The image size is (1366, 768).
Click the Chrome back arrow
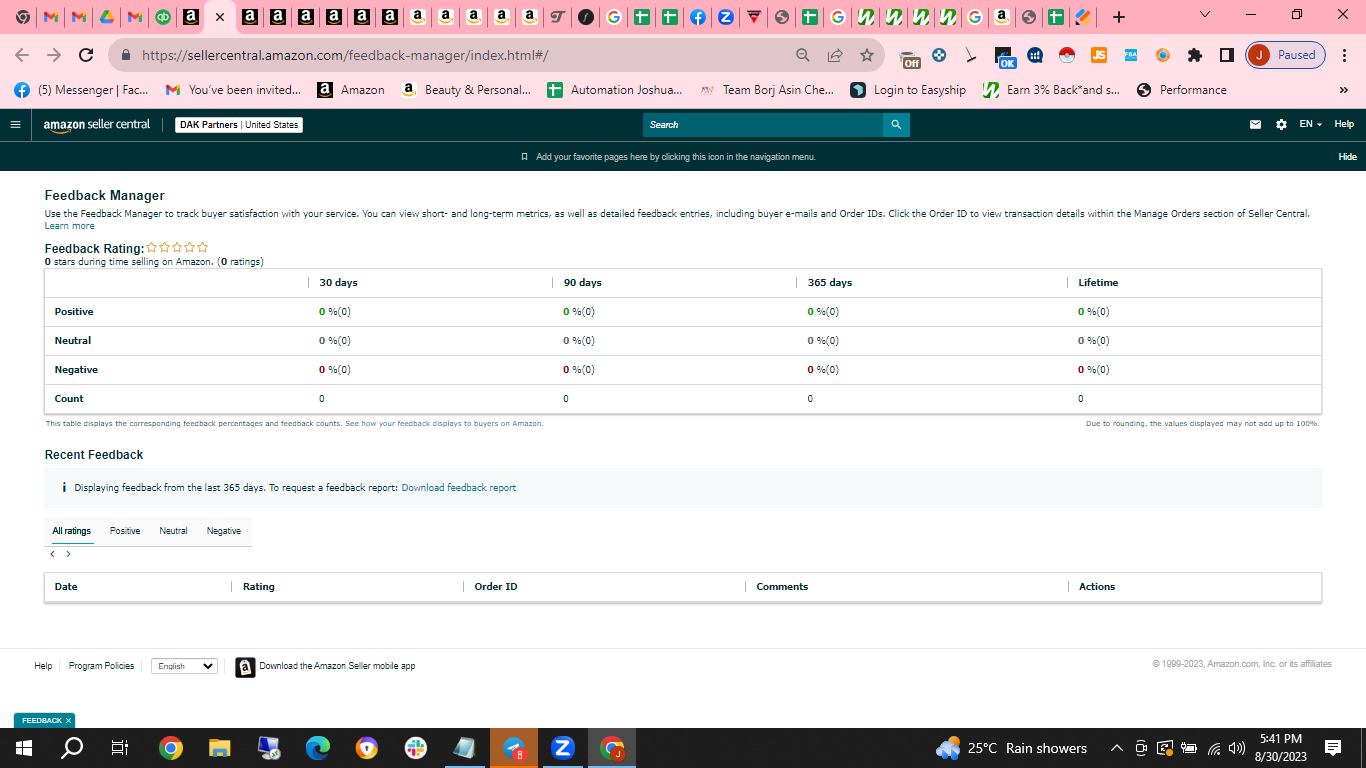pos(22,55)
